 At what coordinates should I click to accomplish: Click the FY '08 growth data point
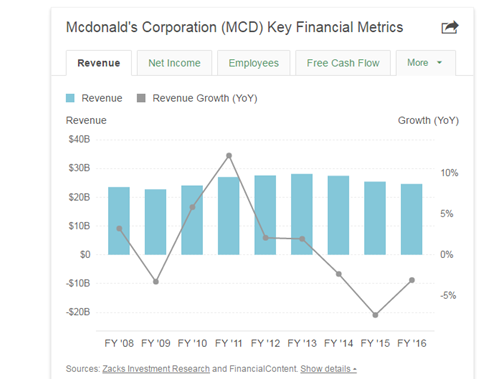click(119, 229)
